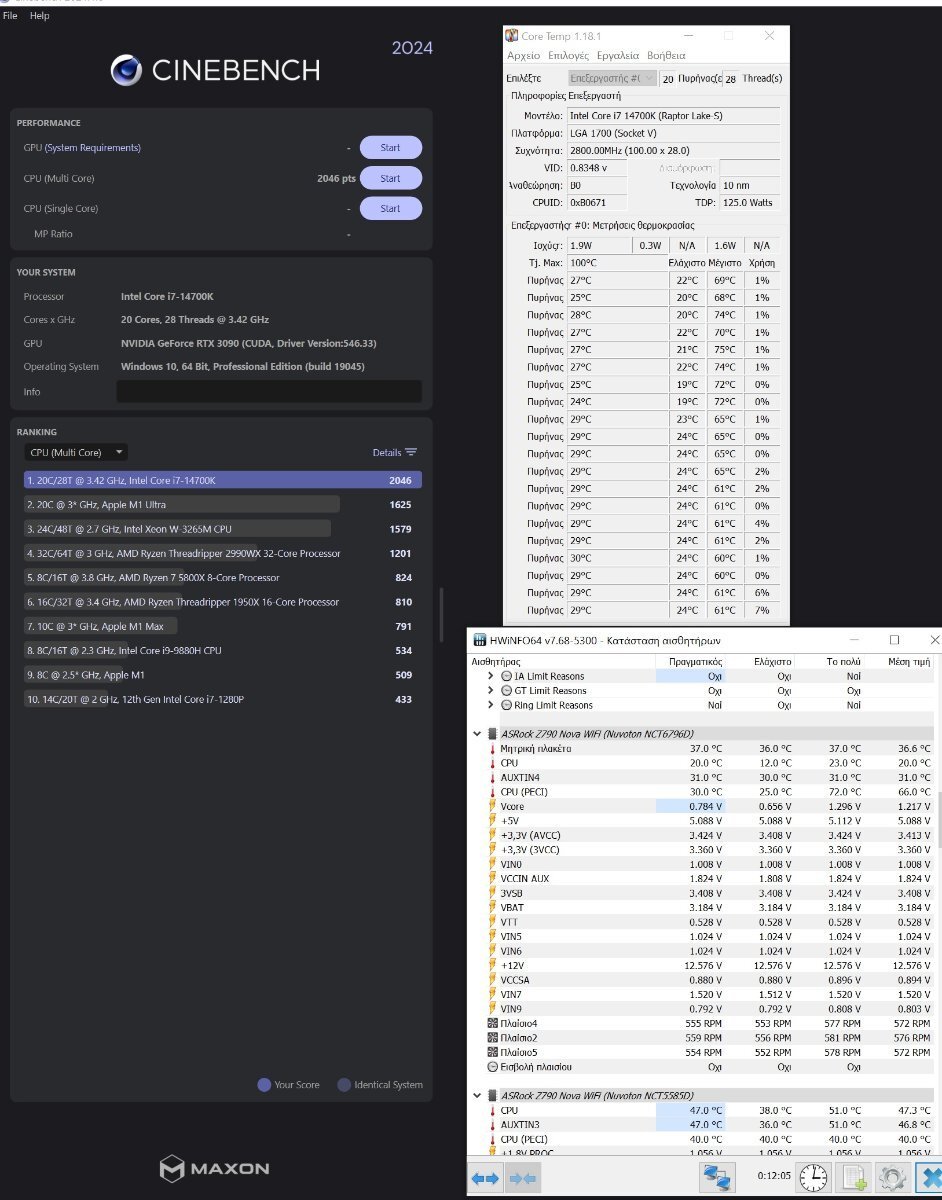Collapse the ASRock Z790 Nova NCT6796D sensor group
This screenshot has height=1200, width=942.
point(477,733)
